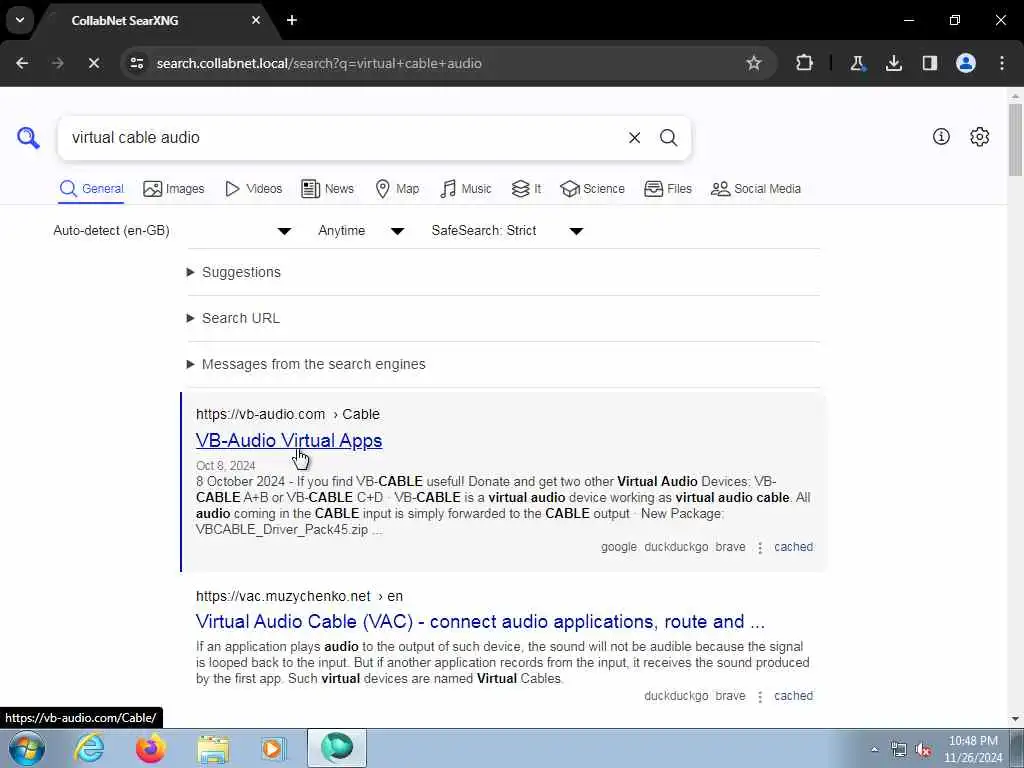Open browser Downloads icon
Image resolution: width=1024 pixels, height=768 pixels.
893,63
